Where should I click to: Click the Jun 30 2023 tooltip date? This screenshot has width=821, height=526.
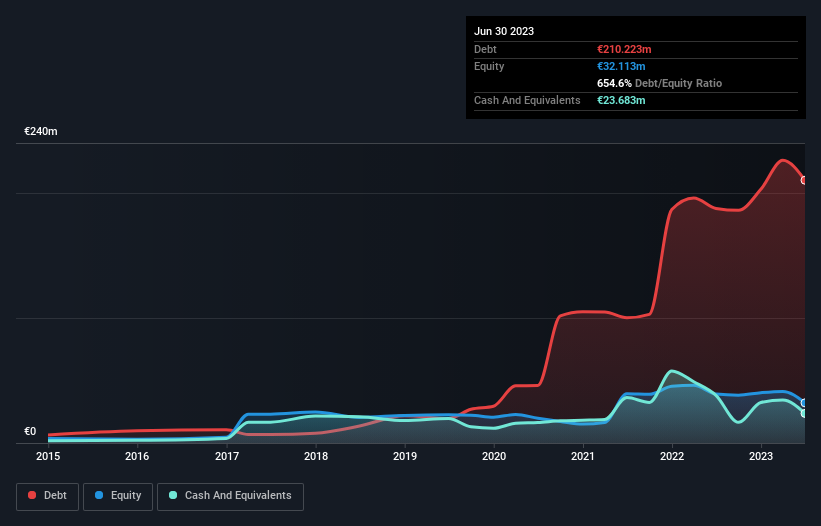(x=504, y=31)
